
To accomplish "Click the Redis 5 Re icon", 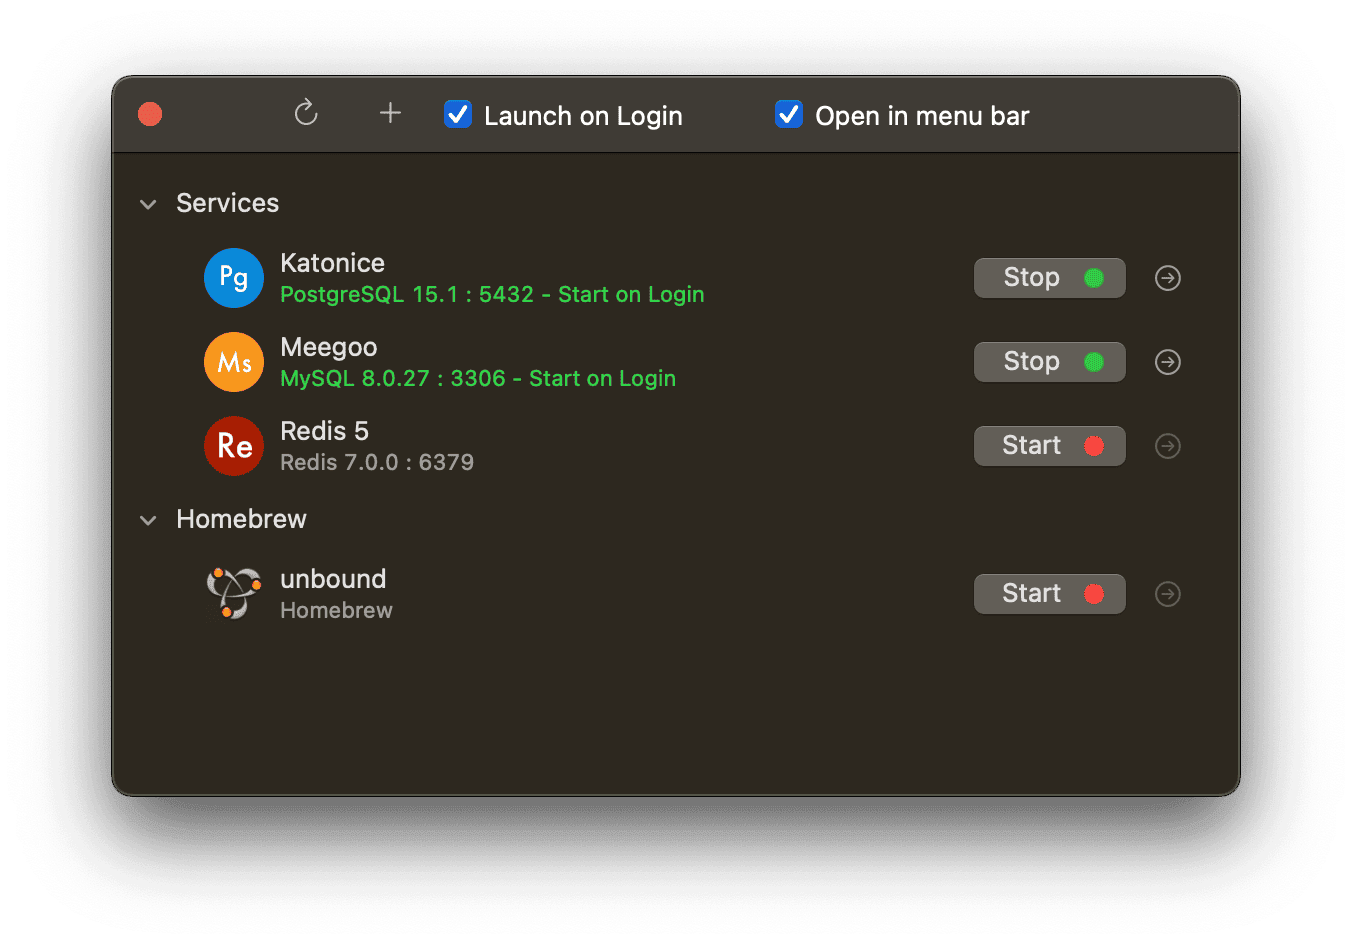I will coord(234,446).
